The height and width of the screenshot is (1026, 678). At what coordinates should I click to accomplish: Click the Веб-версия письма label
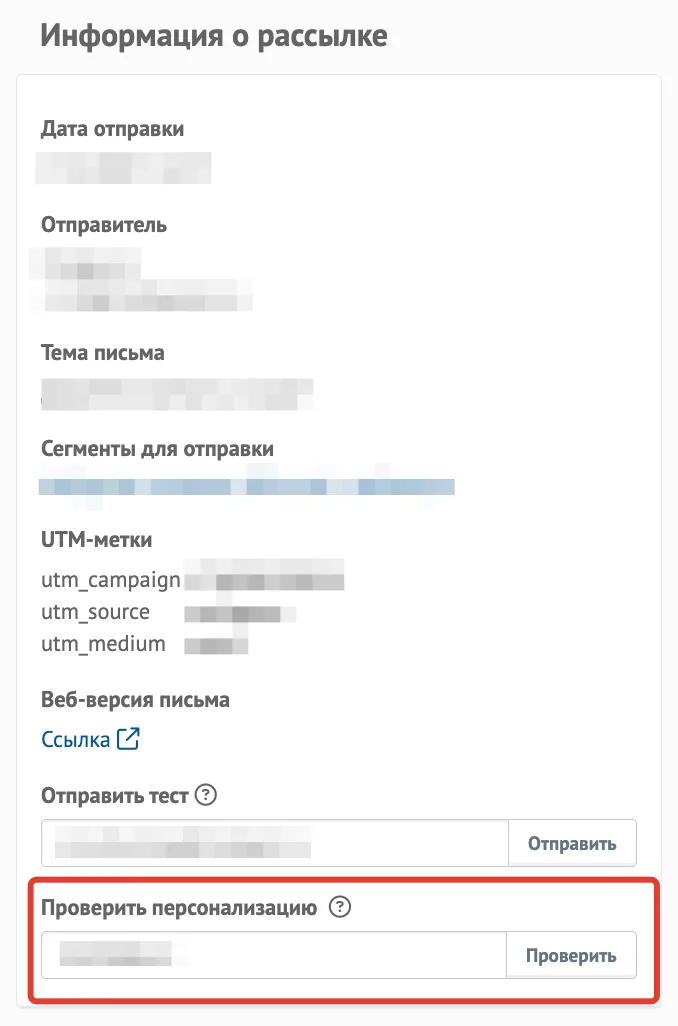click(135, 699)
